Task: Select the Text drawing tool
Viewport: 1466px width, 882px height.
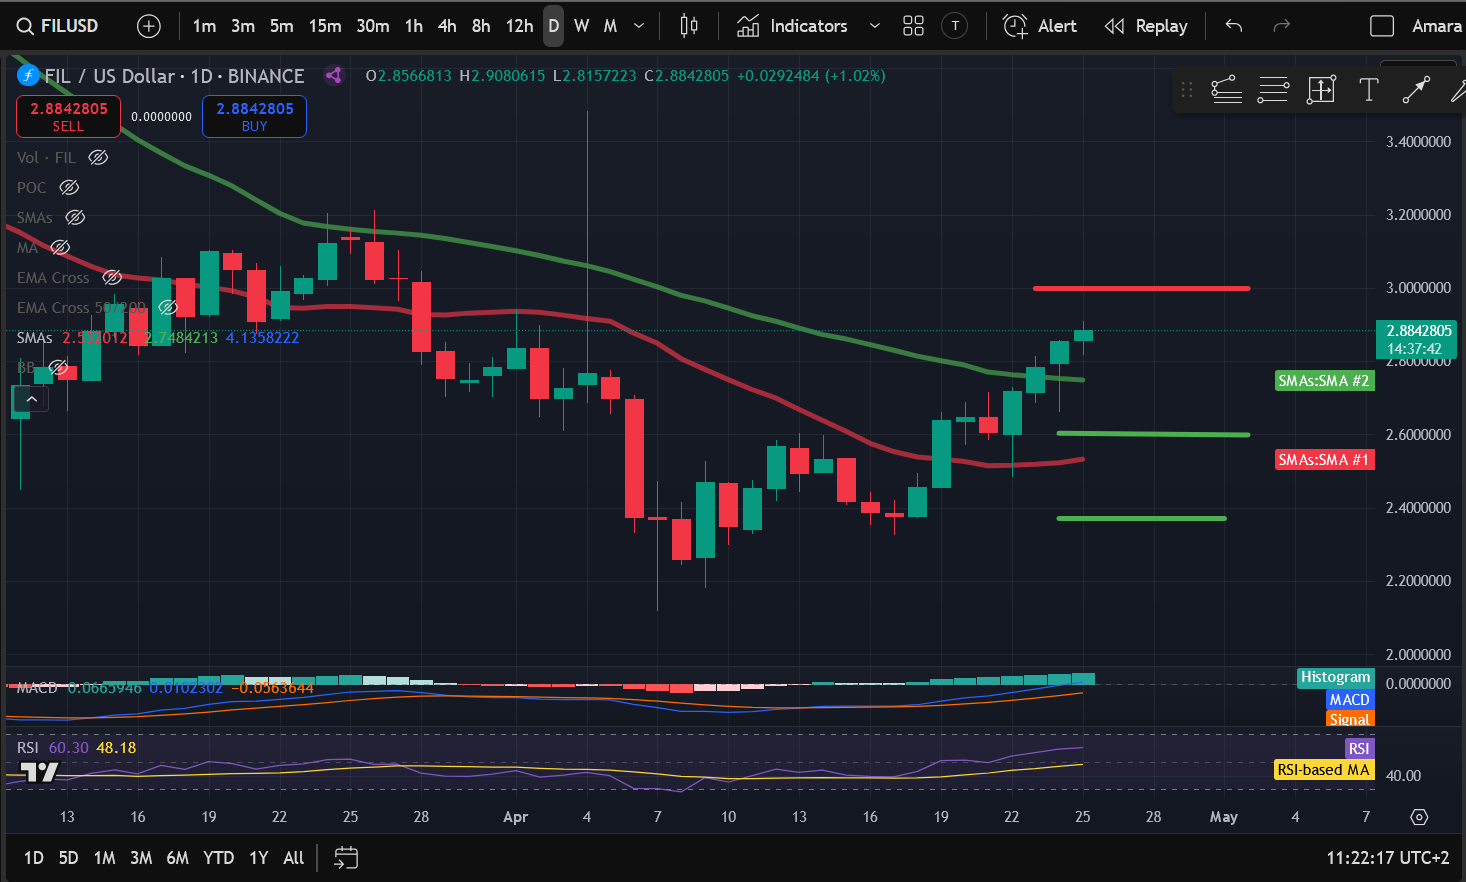Action: (x=1368, y=90)
